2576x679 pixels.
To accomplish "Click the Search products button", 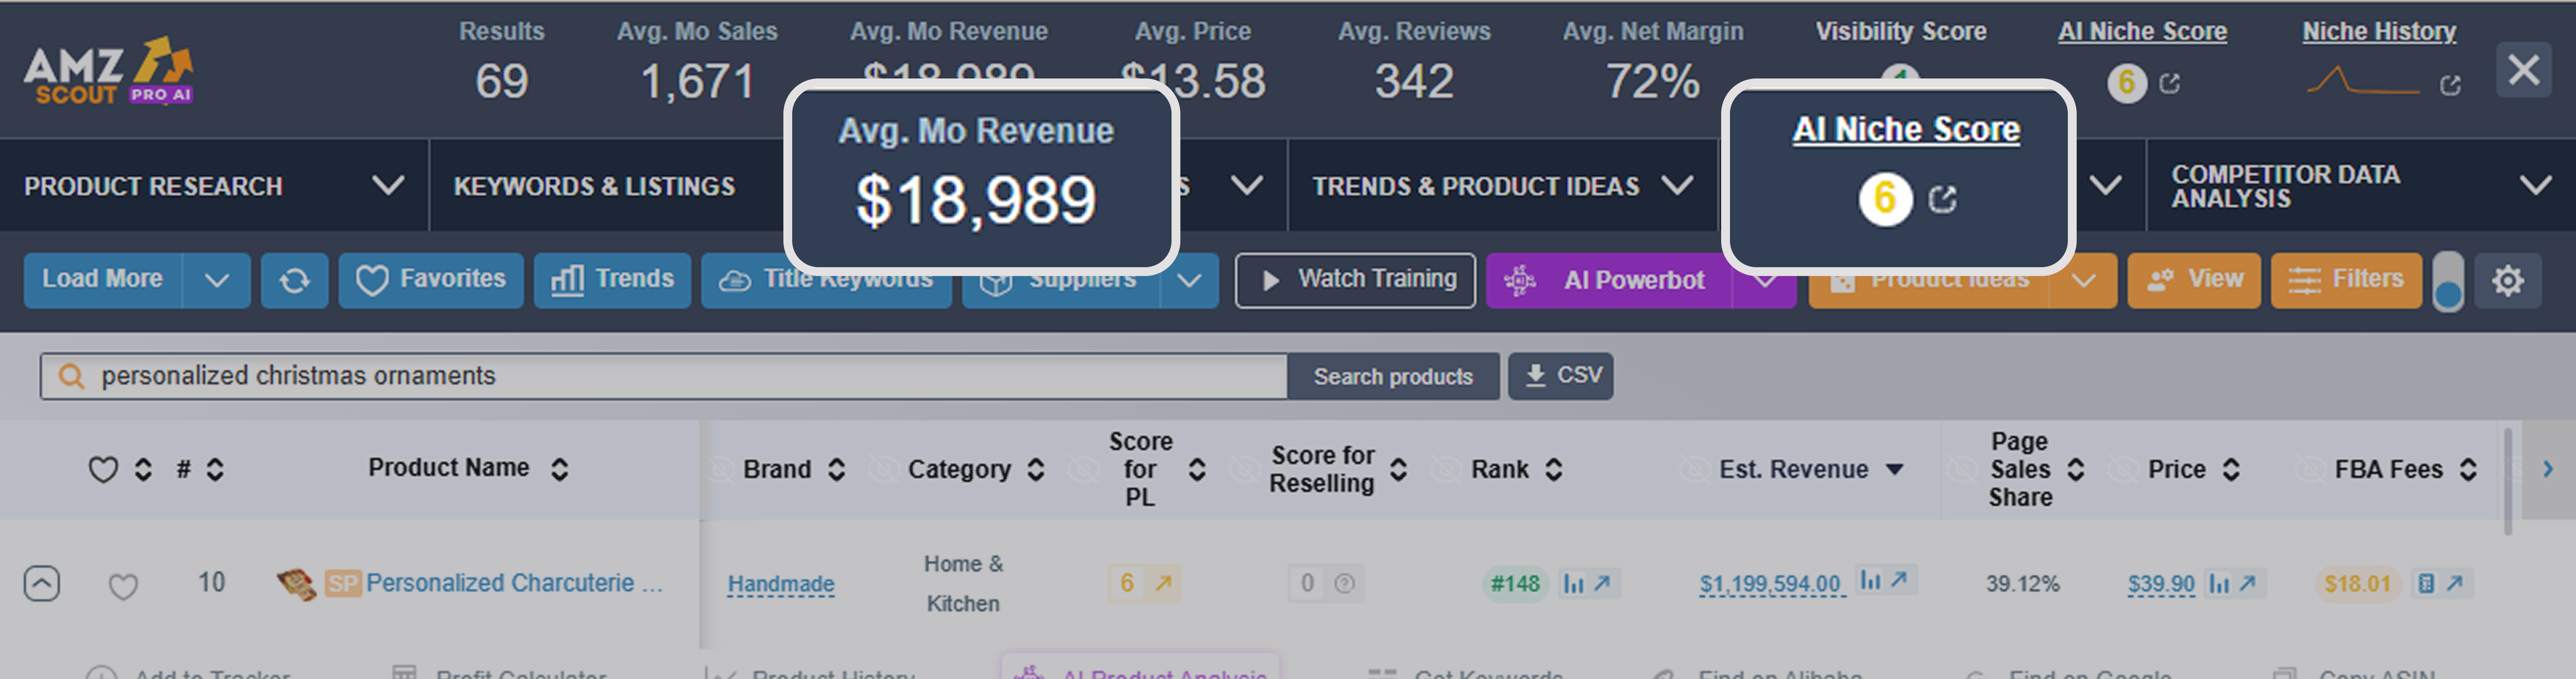I will point(1392,377).
